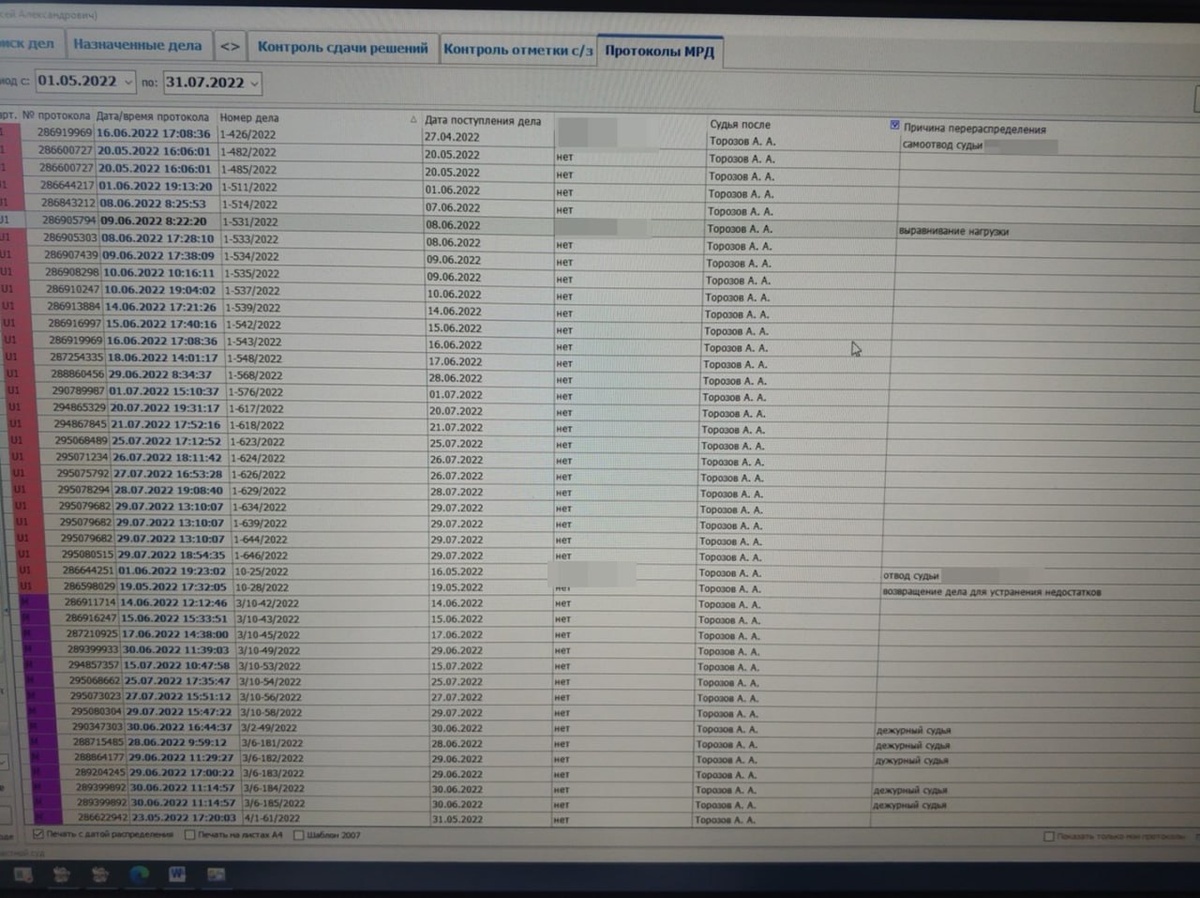Click protocol timestamp 19.05.2022 17:32:05
Image resolution: width=1200 pixels, height=898 pixels.
click(174, 586)
